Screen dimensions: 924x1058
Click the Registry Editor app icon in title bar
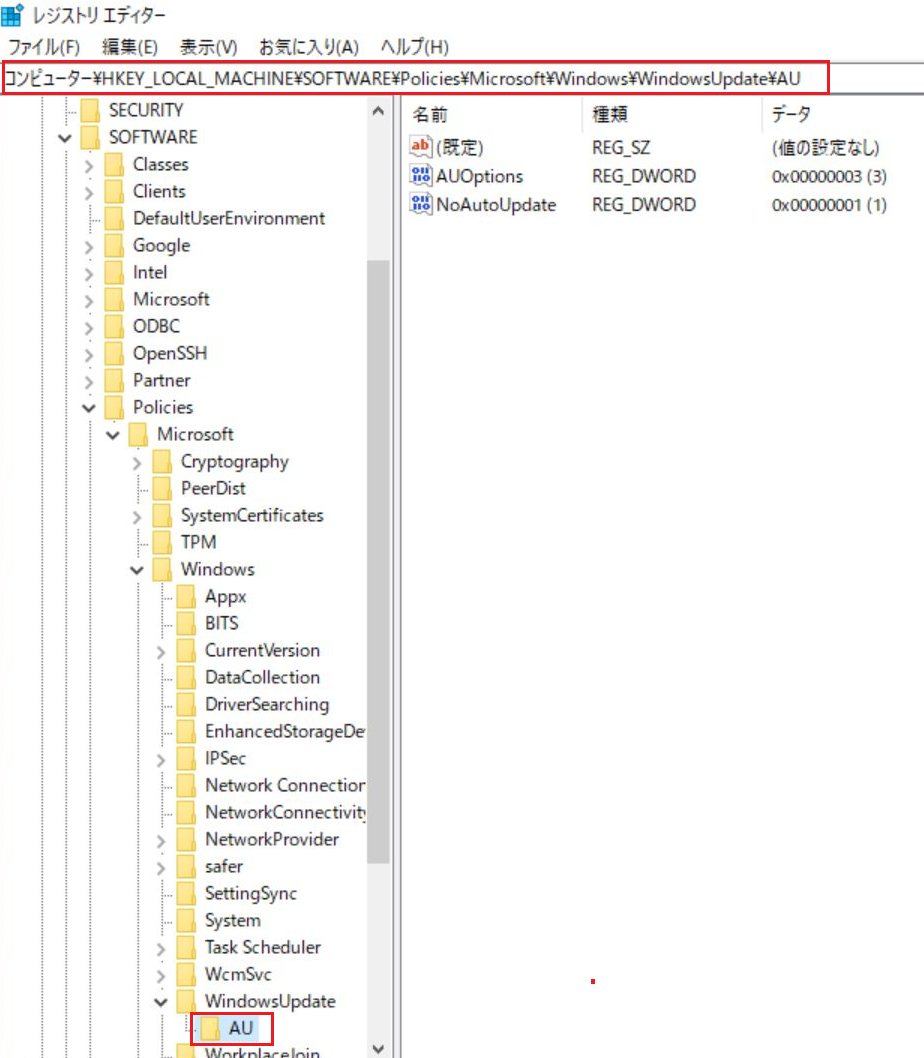12,15
